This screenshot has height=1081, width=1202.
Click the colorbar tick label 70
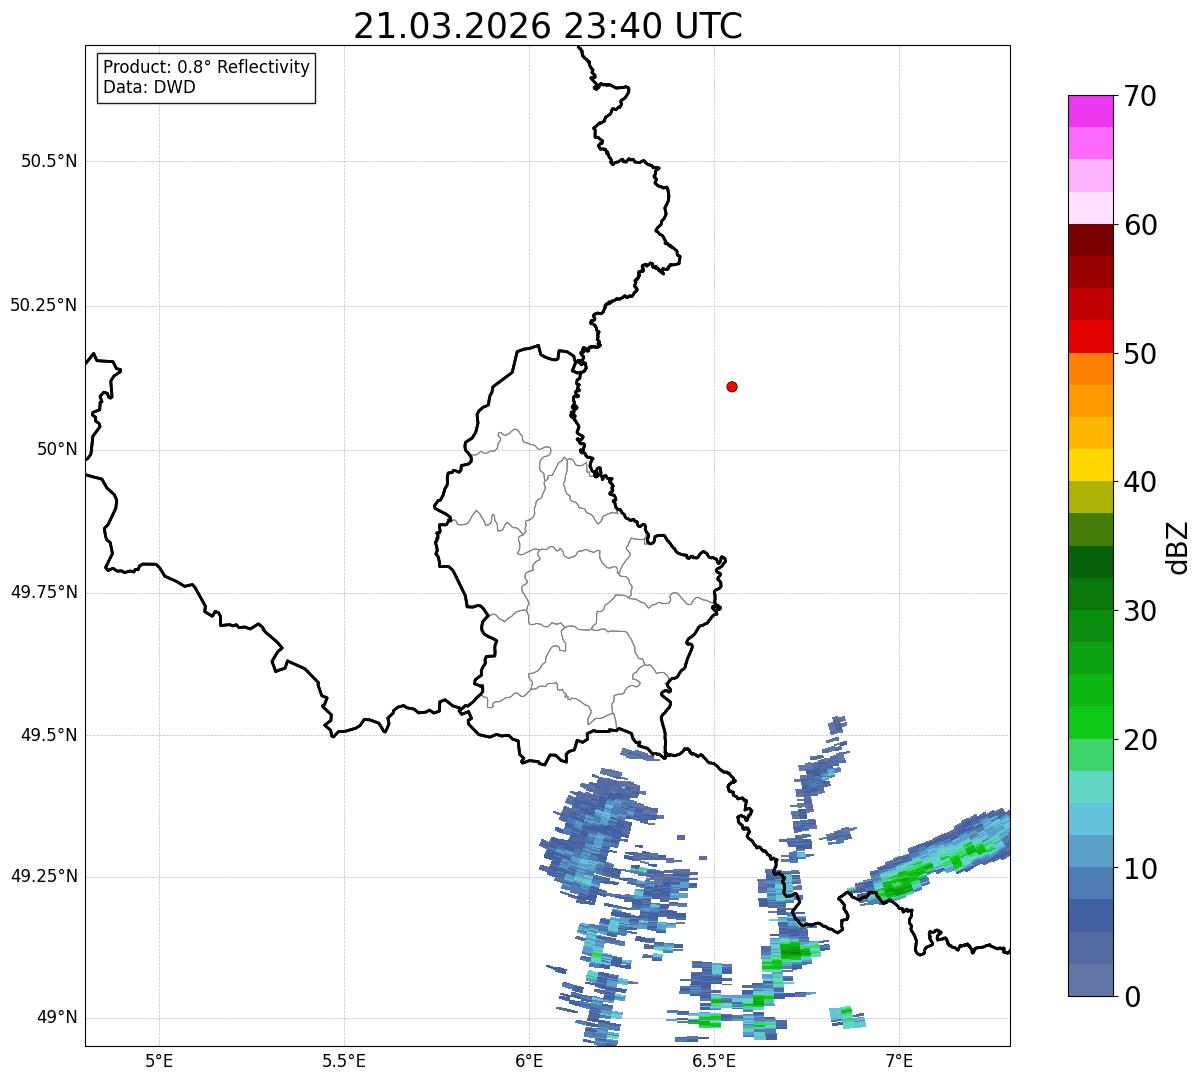1140,97
